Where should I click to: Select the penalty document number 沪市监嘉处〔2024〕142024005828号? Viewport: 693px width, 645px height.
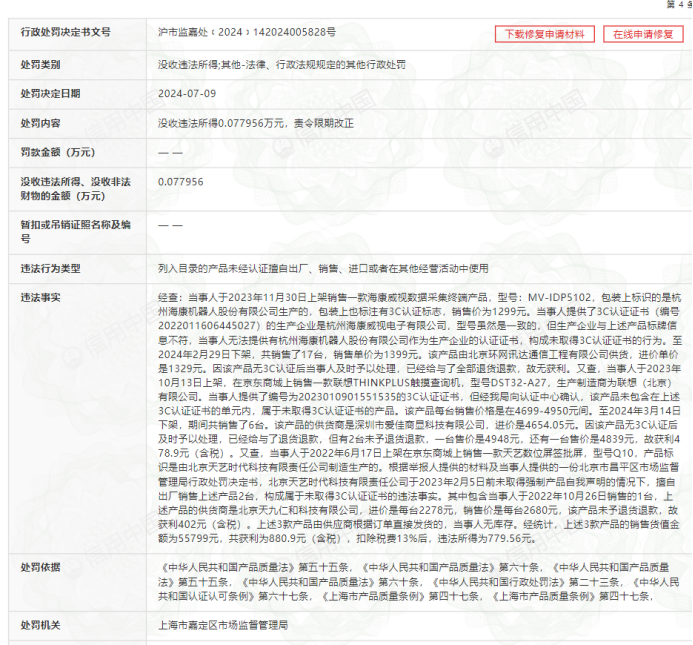tap(247, 32)
